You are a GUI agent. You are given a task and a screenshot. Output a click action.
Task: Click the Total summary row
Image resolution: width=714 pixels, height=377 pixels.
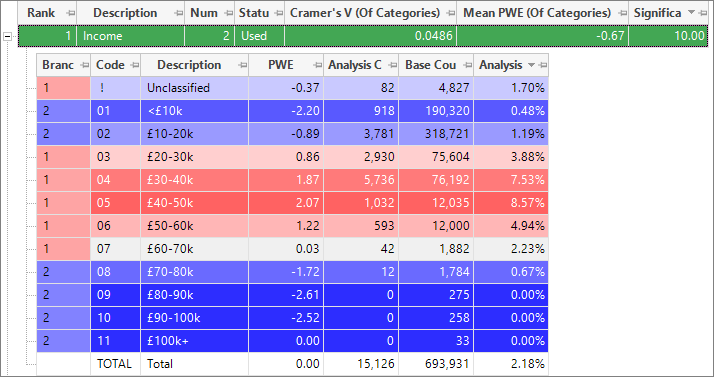(x=292, y=364)
